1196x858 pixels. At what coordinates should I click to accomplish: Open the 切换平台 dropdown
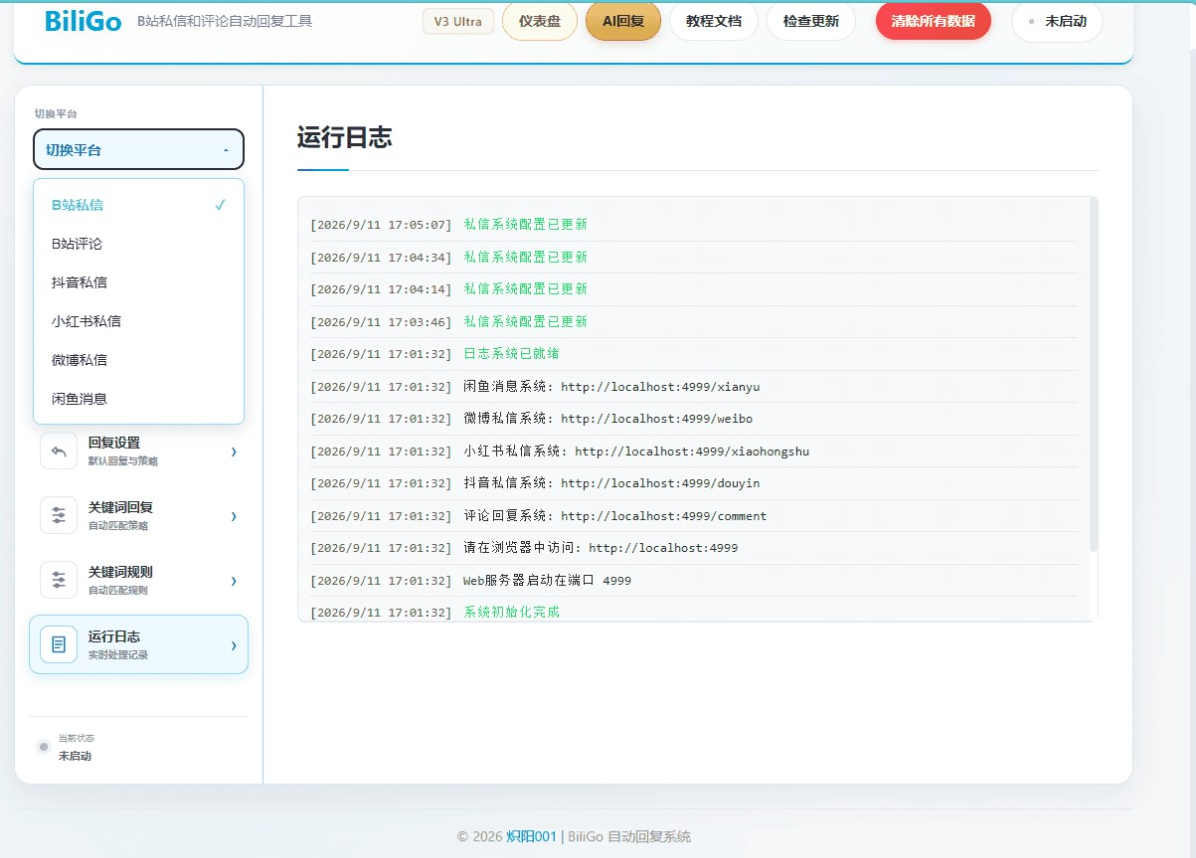[138, 149]
